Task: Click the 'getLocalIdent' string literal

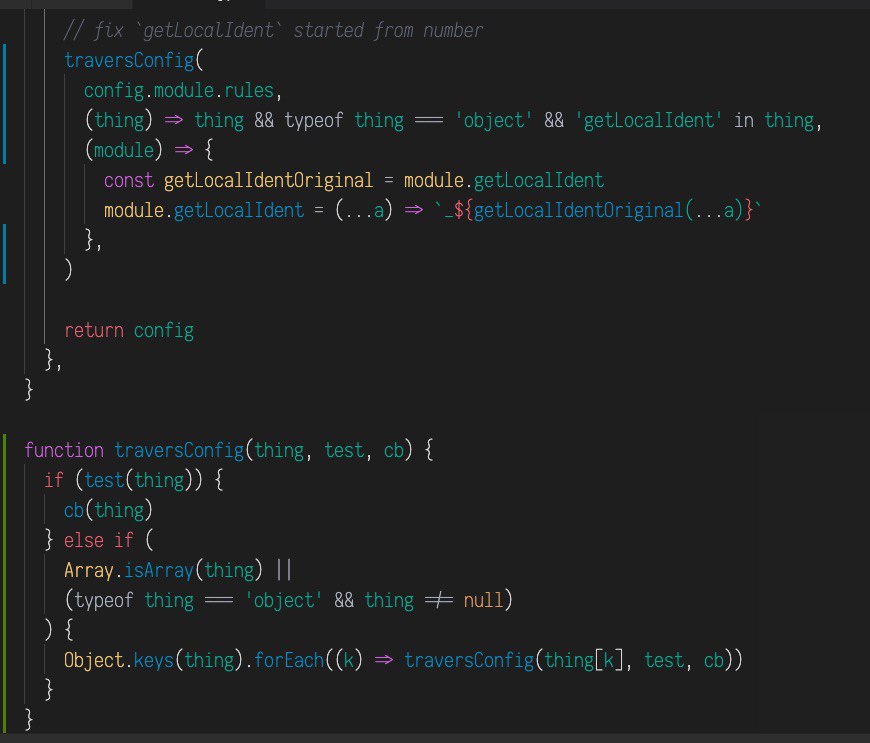Action: (649, 120)
